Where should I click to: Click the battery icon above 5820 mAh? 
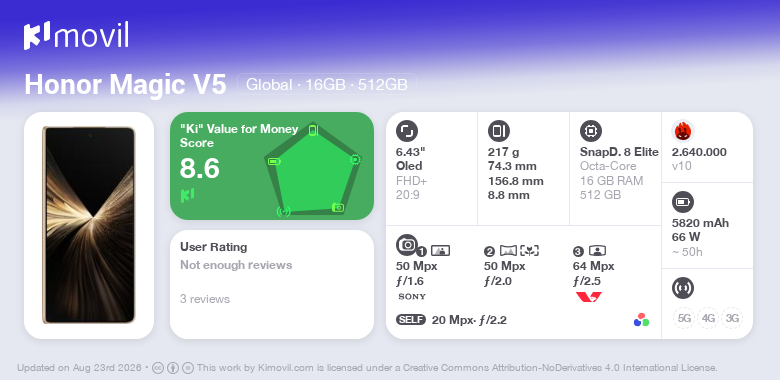(x=683, y=202)
